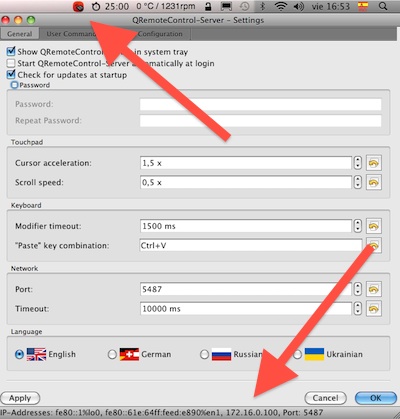Screen dimensions: 400x419
Task: Click the Modifier timeout 1500 ms field
Action: 246,226
